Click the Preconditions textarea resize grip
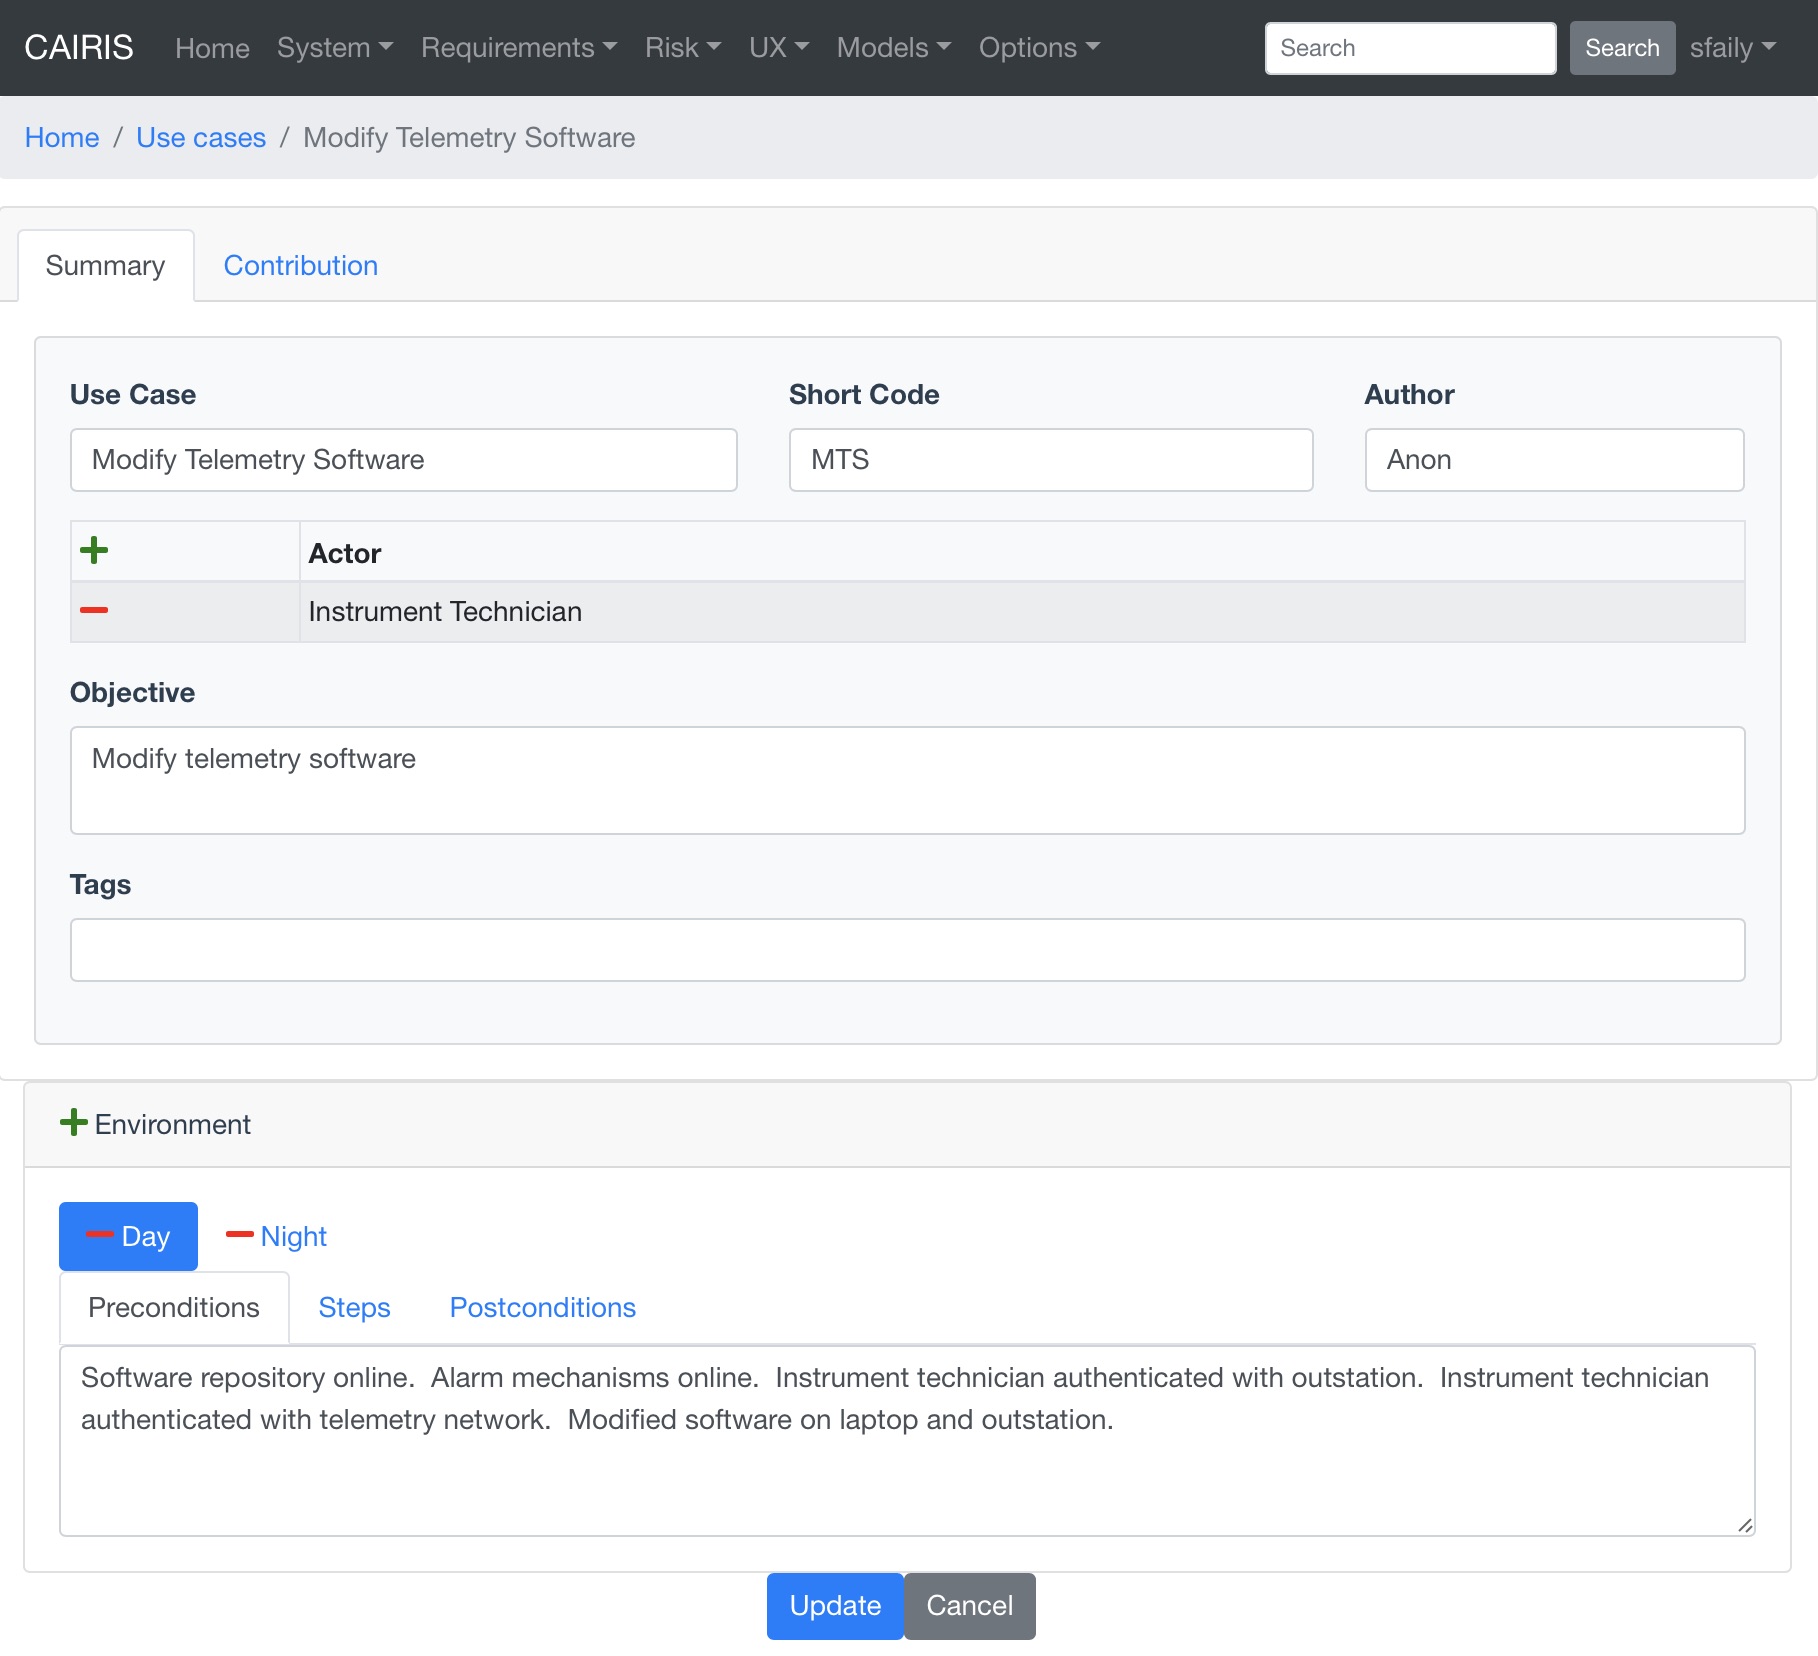Viewport: 1818px width, 1656px height. click(1745, 1525)
